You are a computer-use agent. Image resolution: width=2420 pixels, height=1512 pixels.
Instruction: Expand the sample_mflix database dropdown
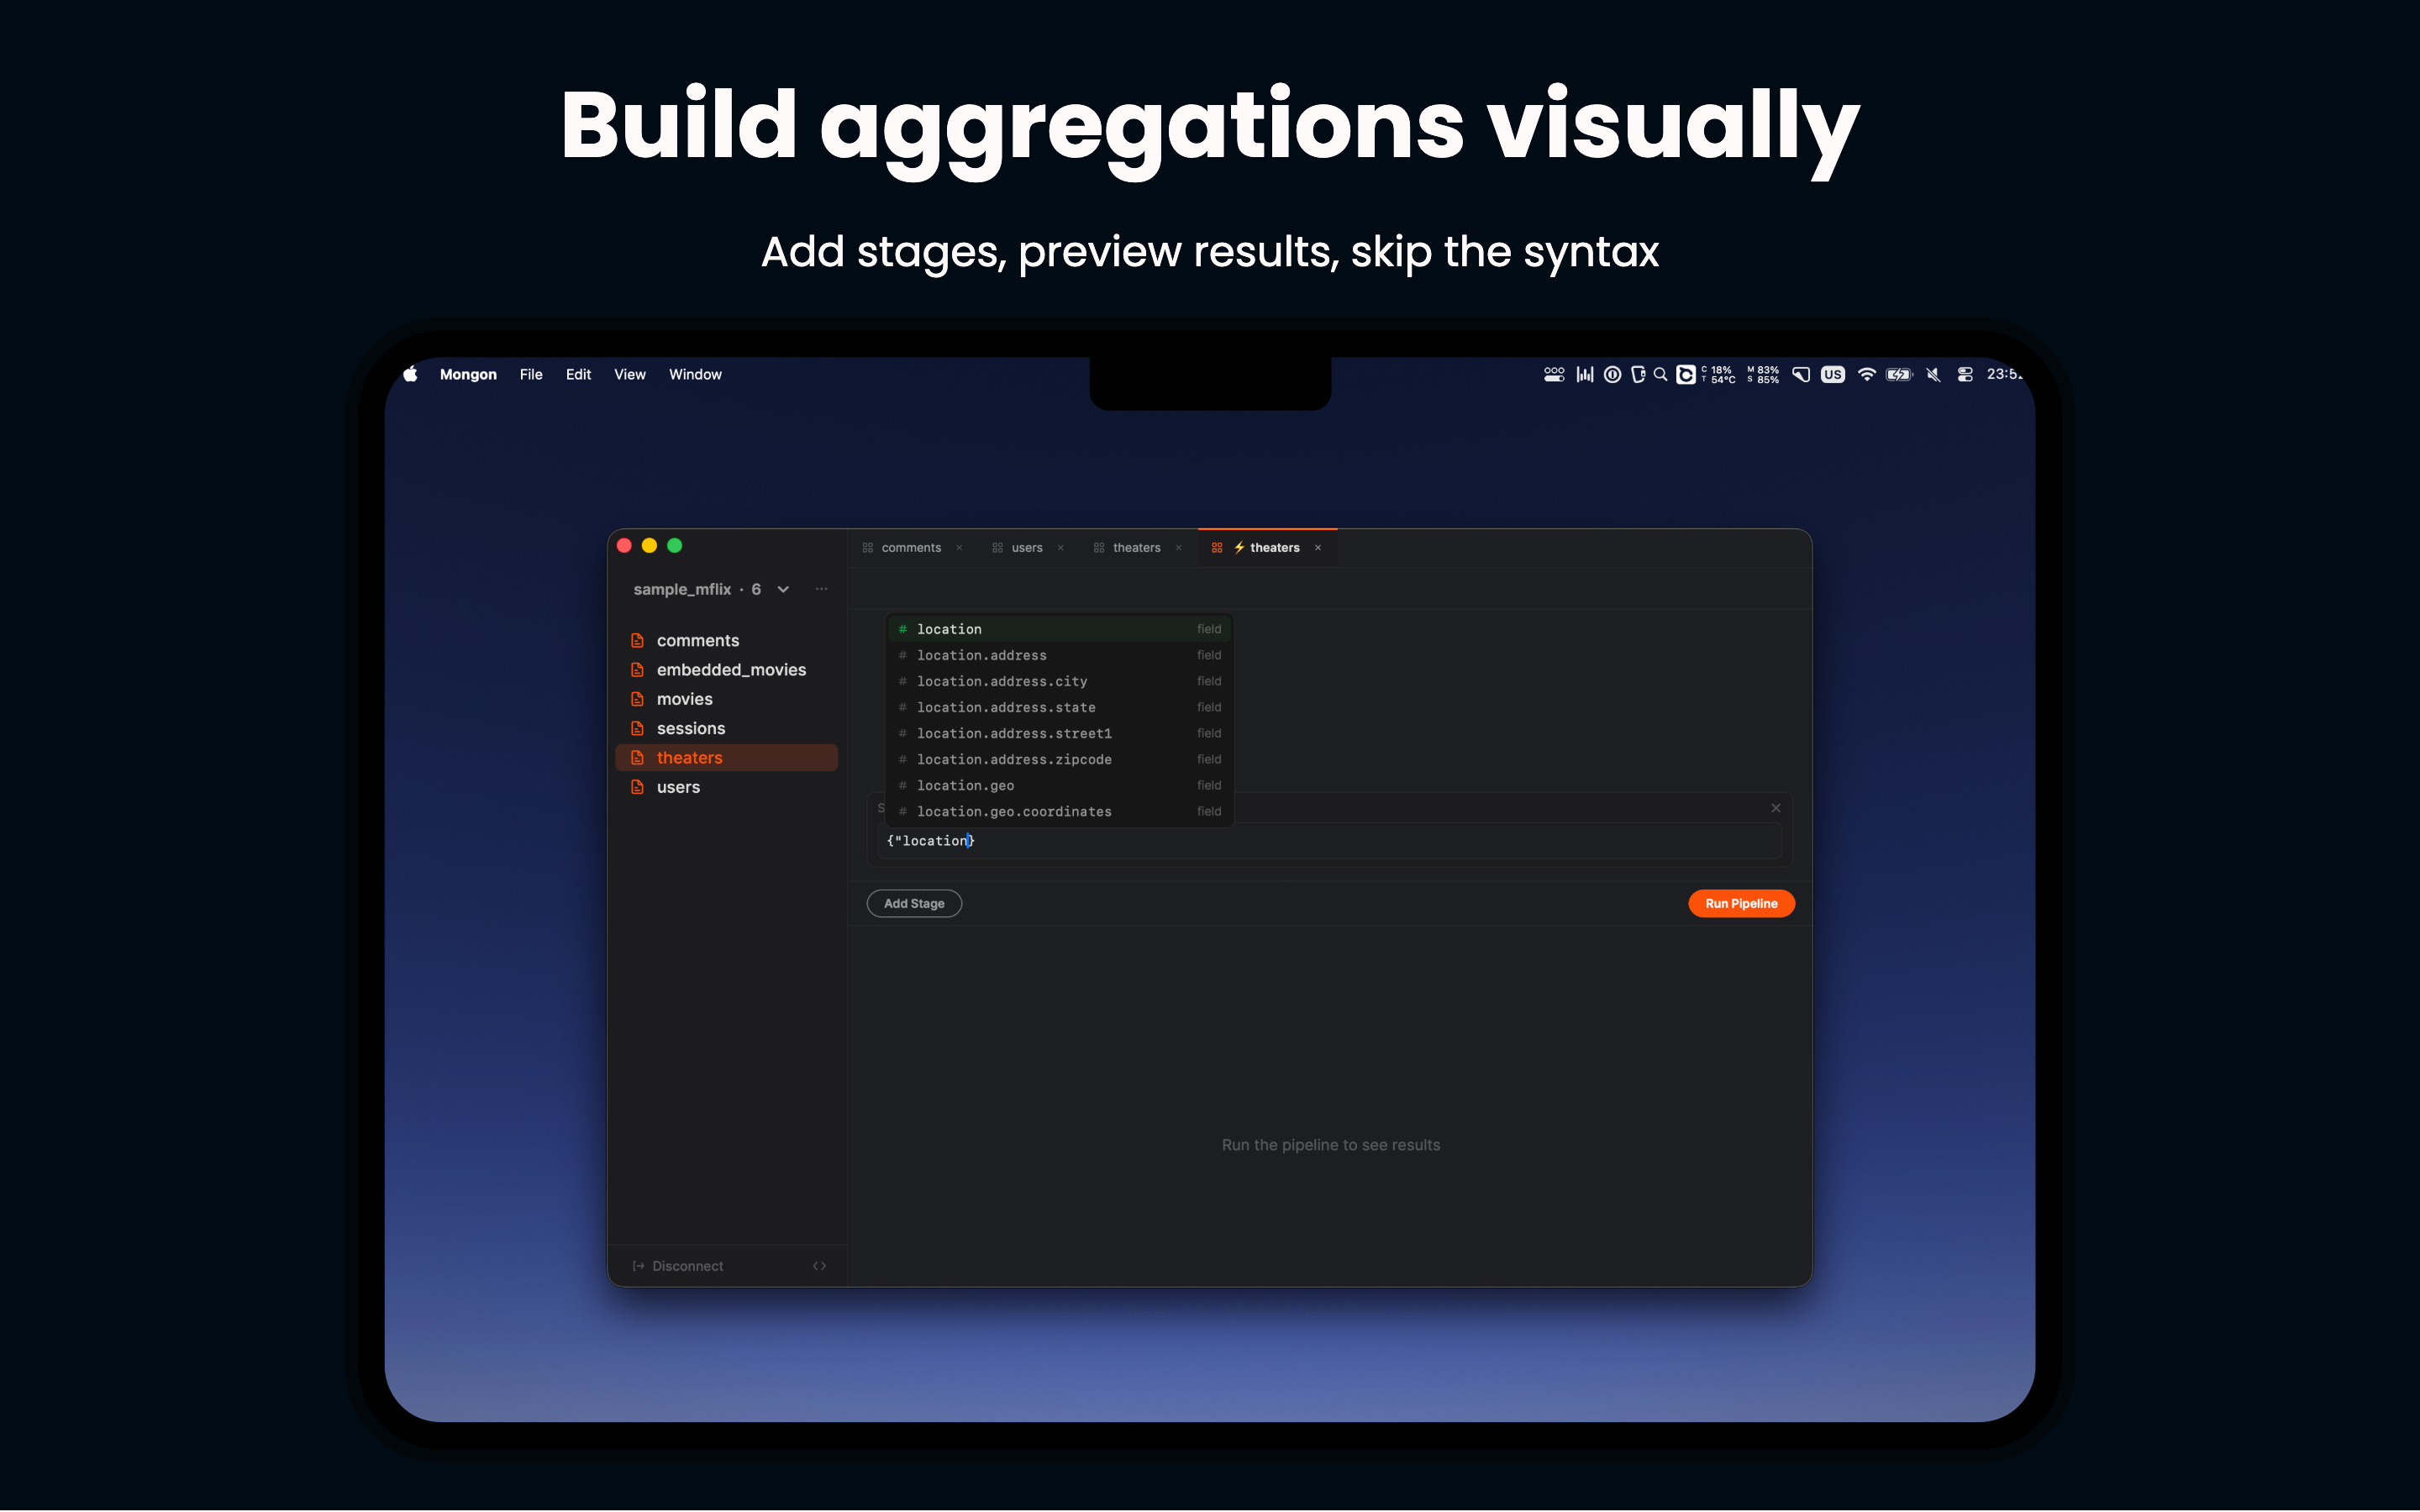(783, 589)
